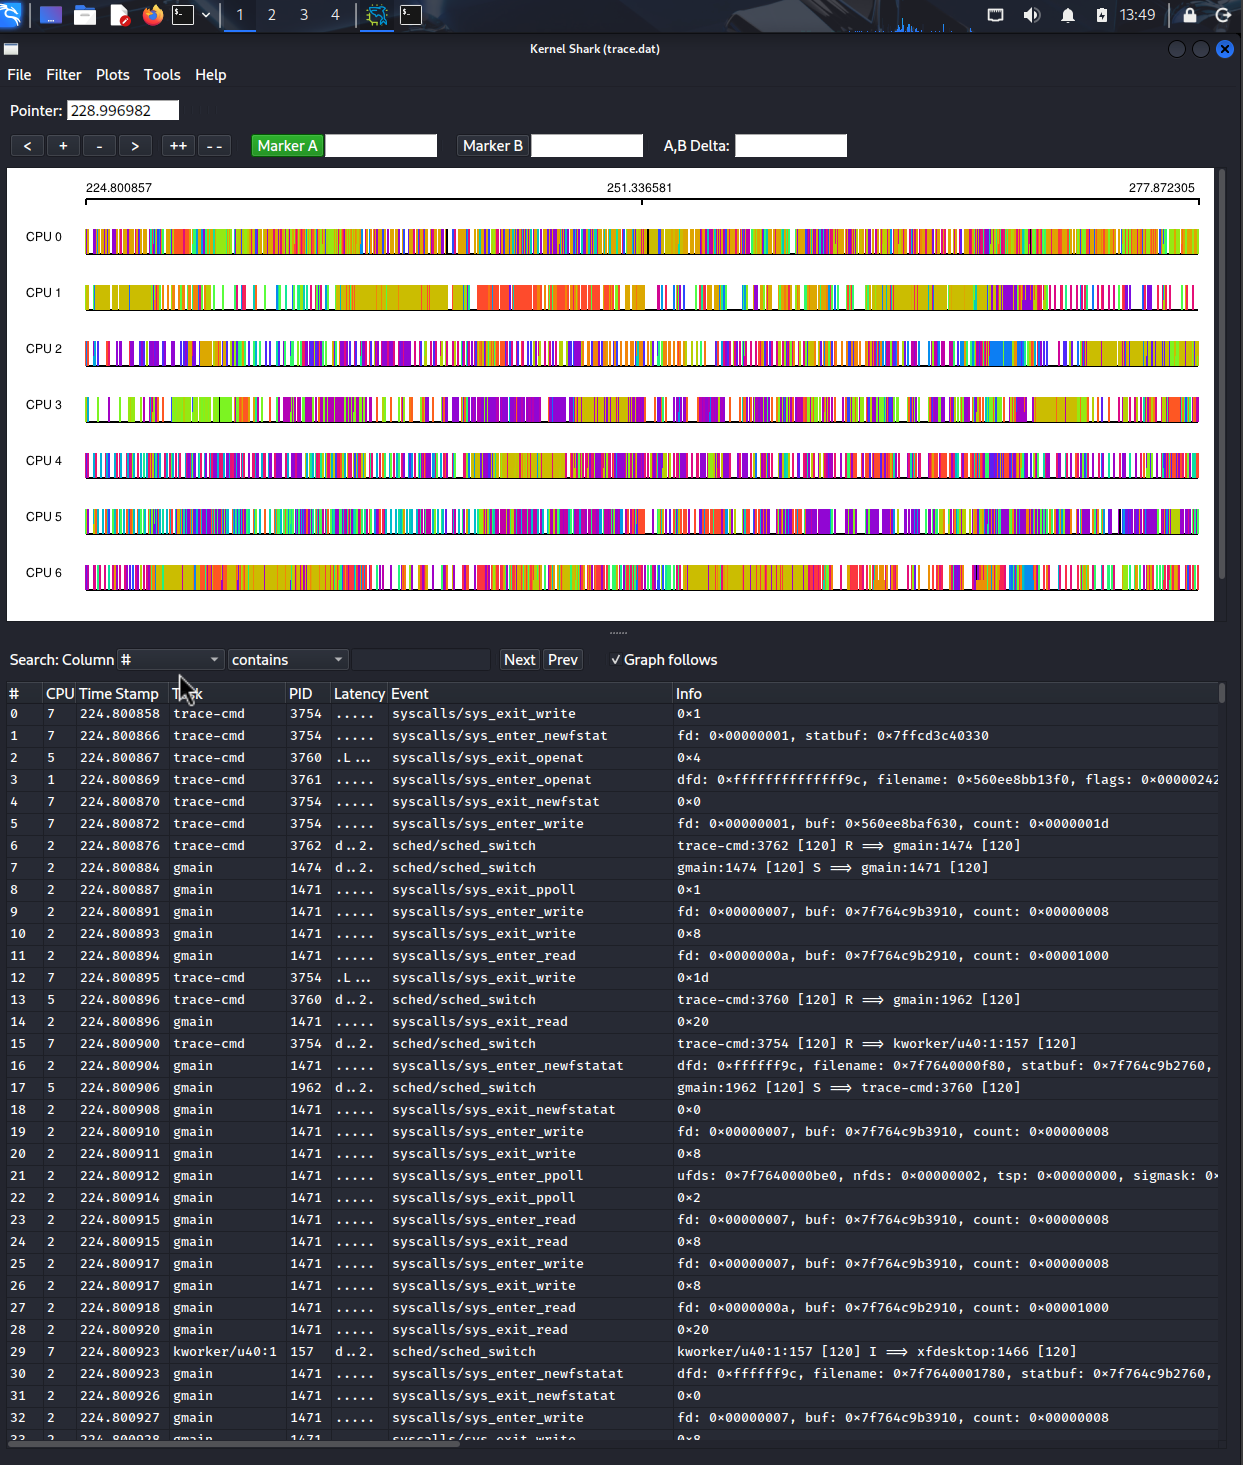Screen dimensions: 1243x1465
Task: Select row 21 syscalls/sys_enter_ppoll
Action: pyautogui.click(x=612, y=1176)
